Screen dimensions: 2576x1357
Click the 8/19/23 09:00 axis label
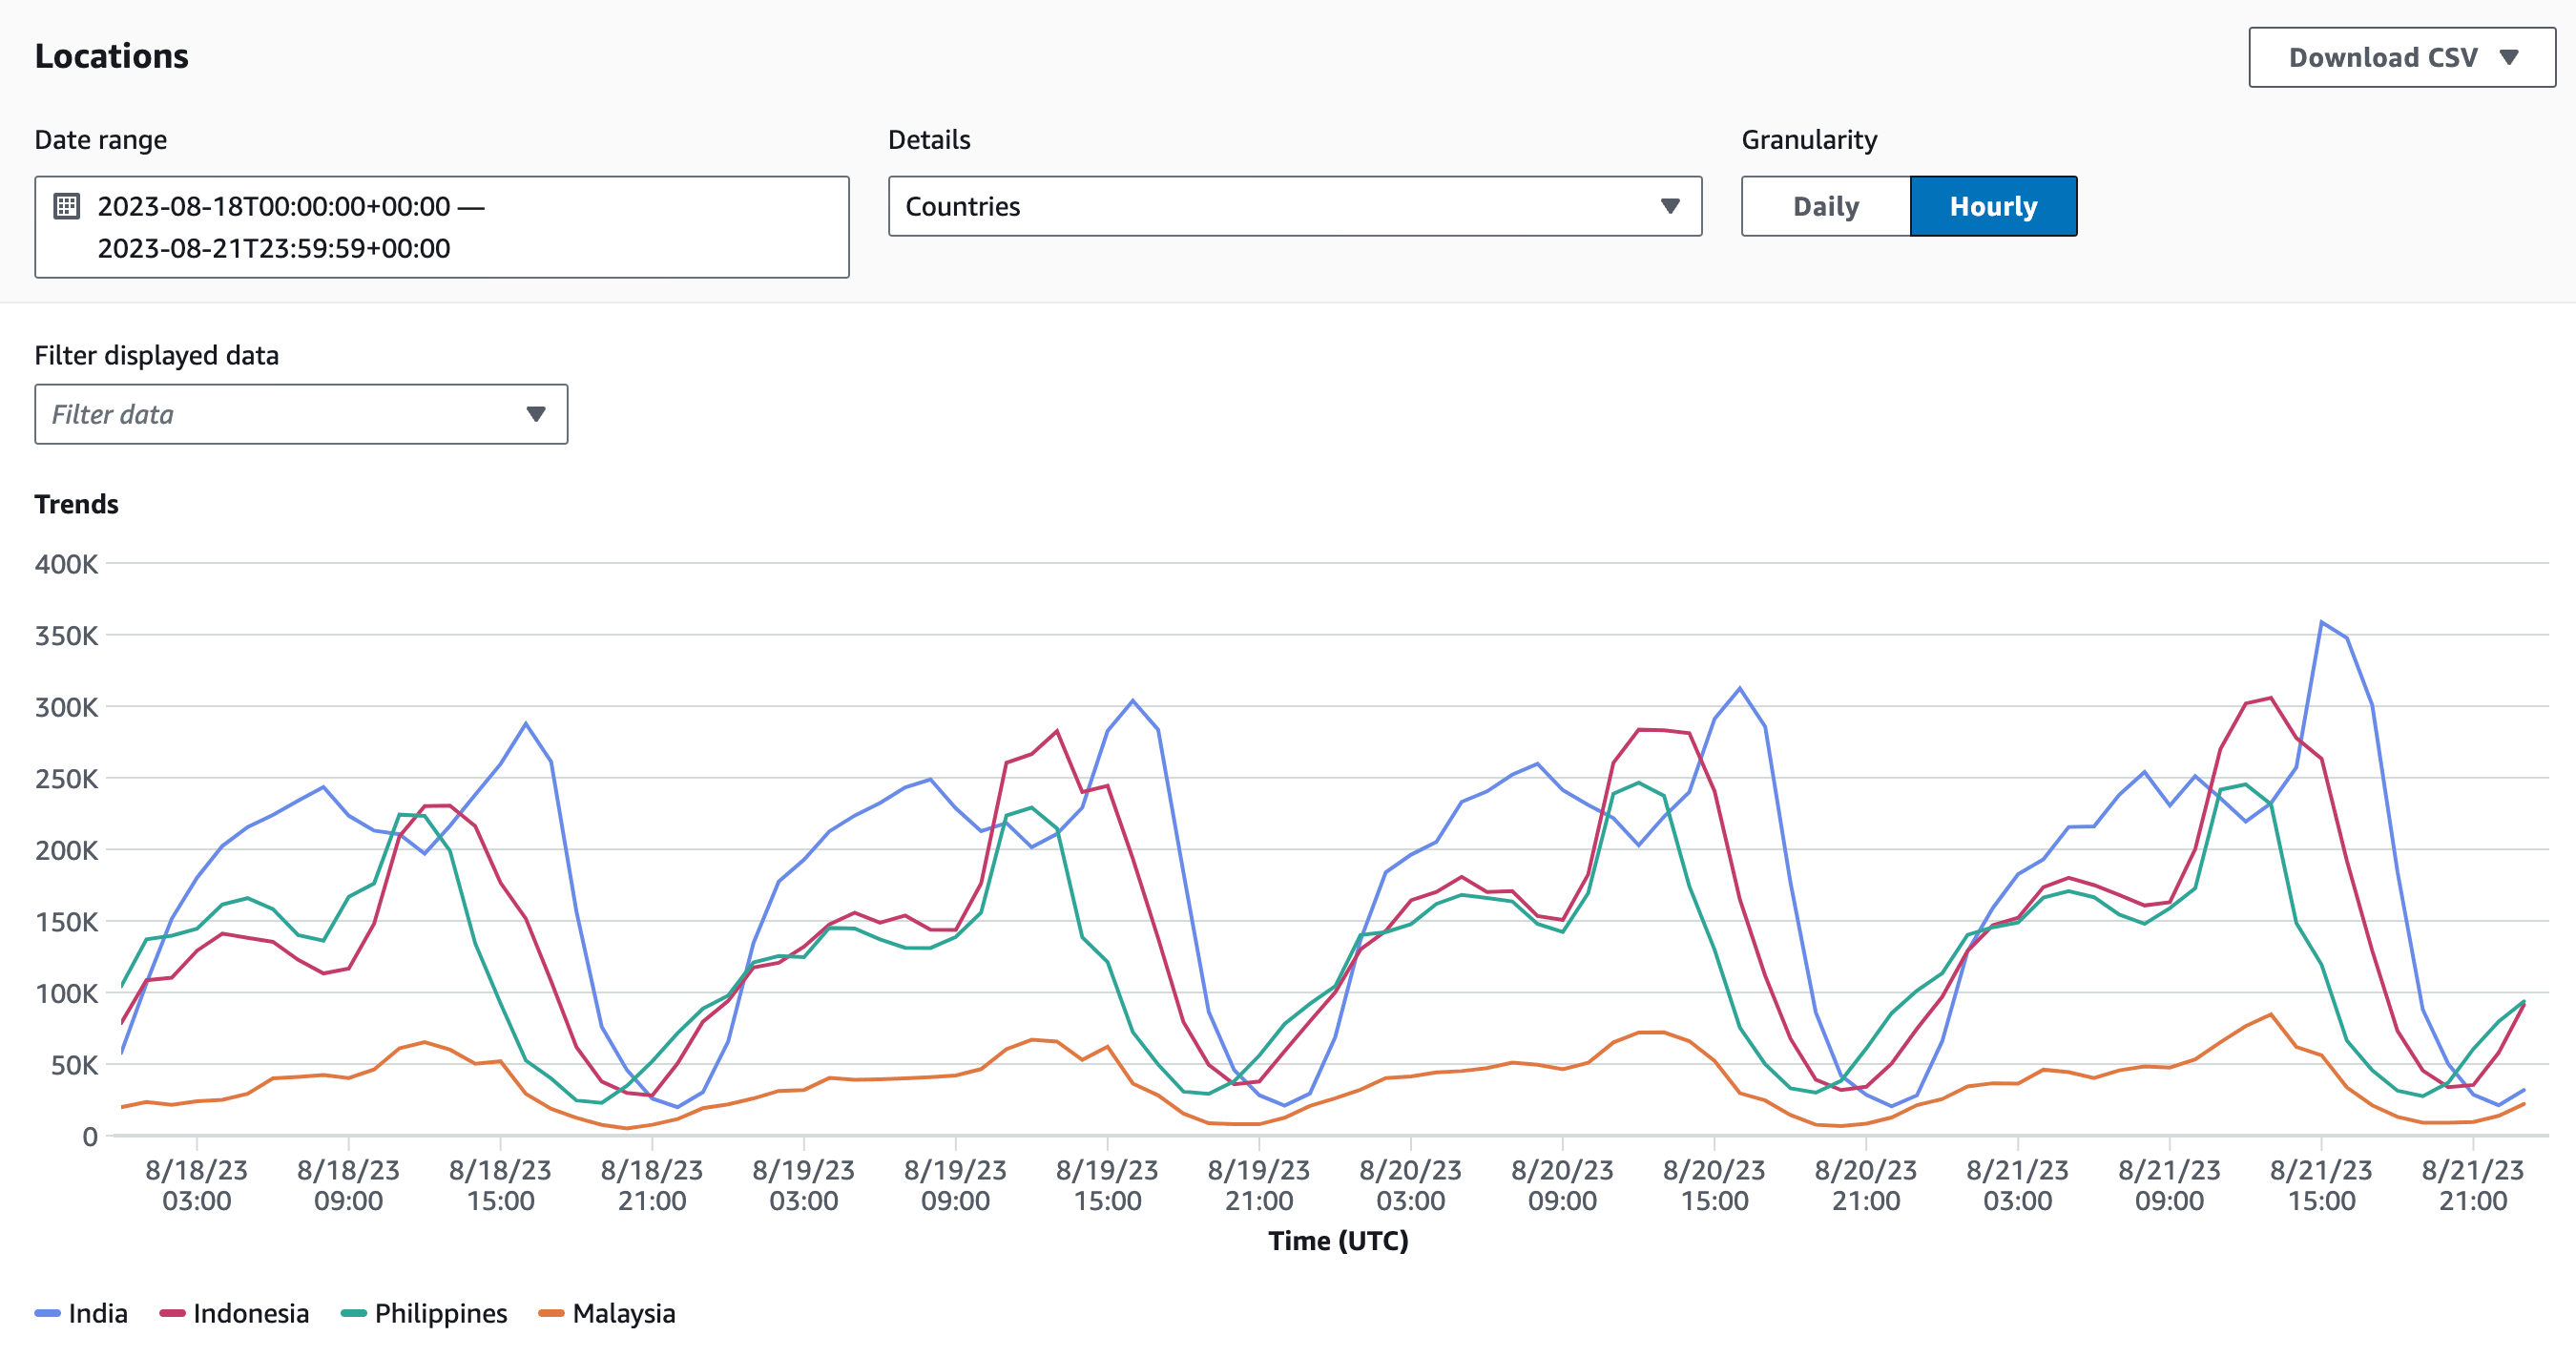[955, 1185]
